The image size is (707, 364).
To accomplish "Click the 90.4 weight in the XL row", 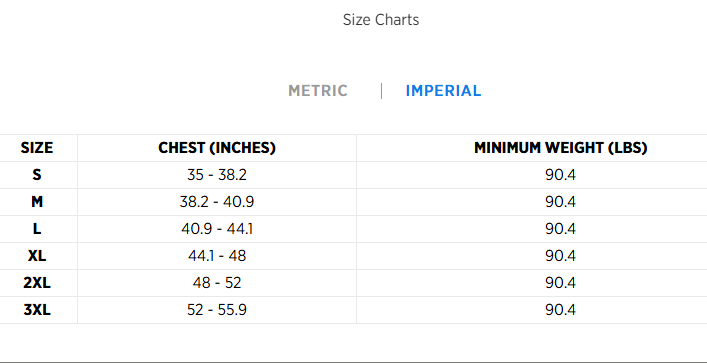I will pos(560,256).
